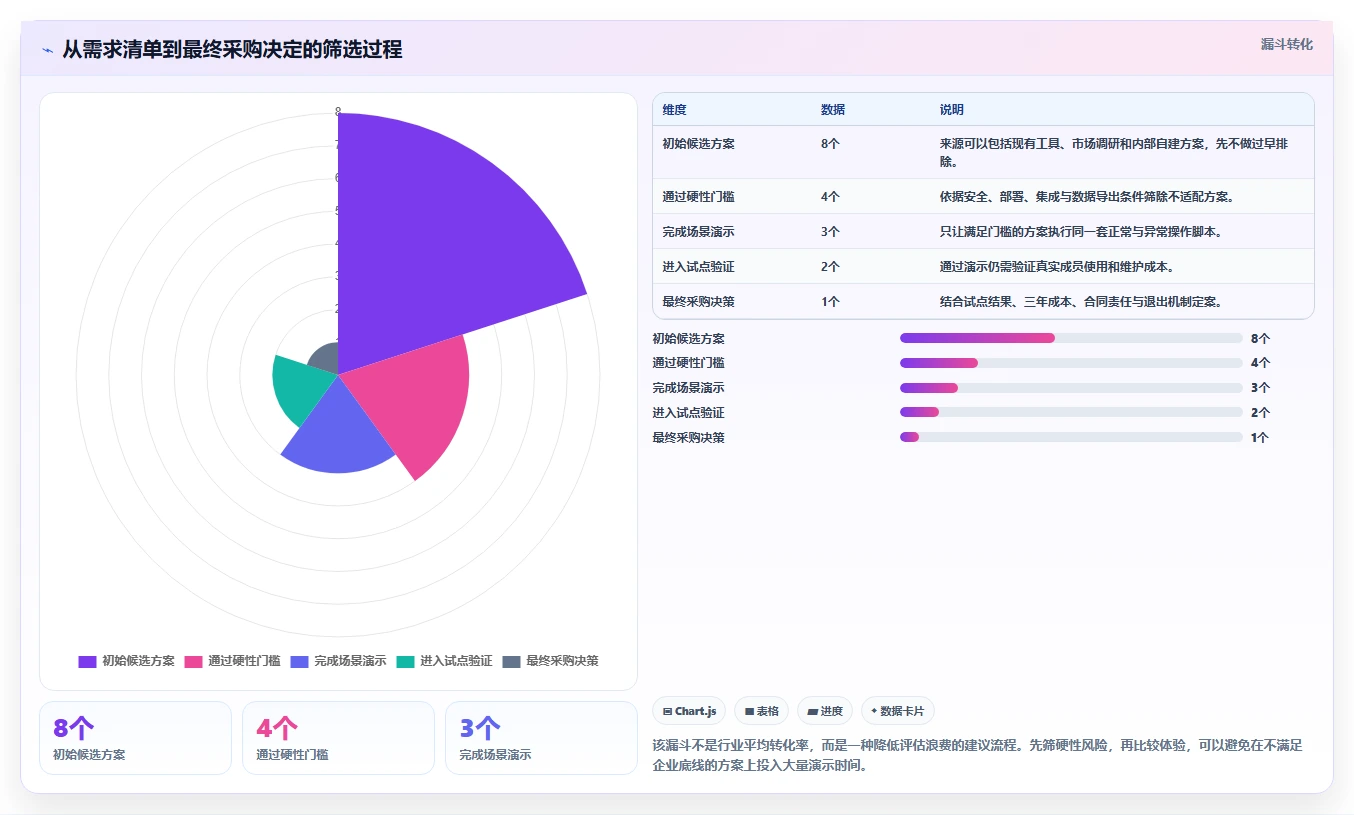1354x815 pixels.
Task: Open the 4个 通过硬性门槛 stat card
Action: coord(338,738)
